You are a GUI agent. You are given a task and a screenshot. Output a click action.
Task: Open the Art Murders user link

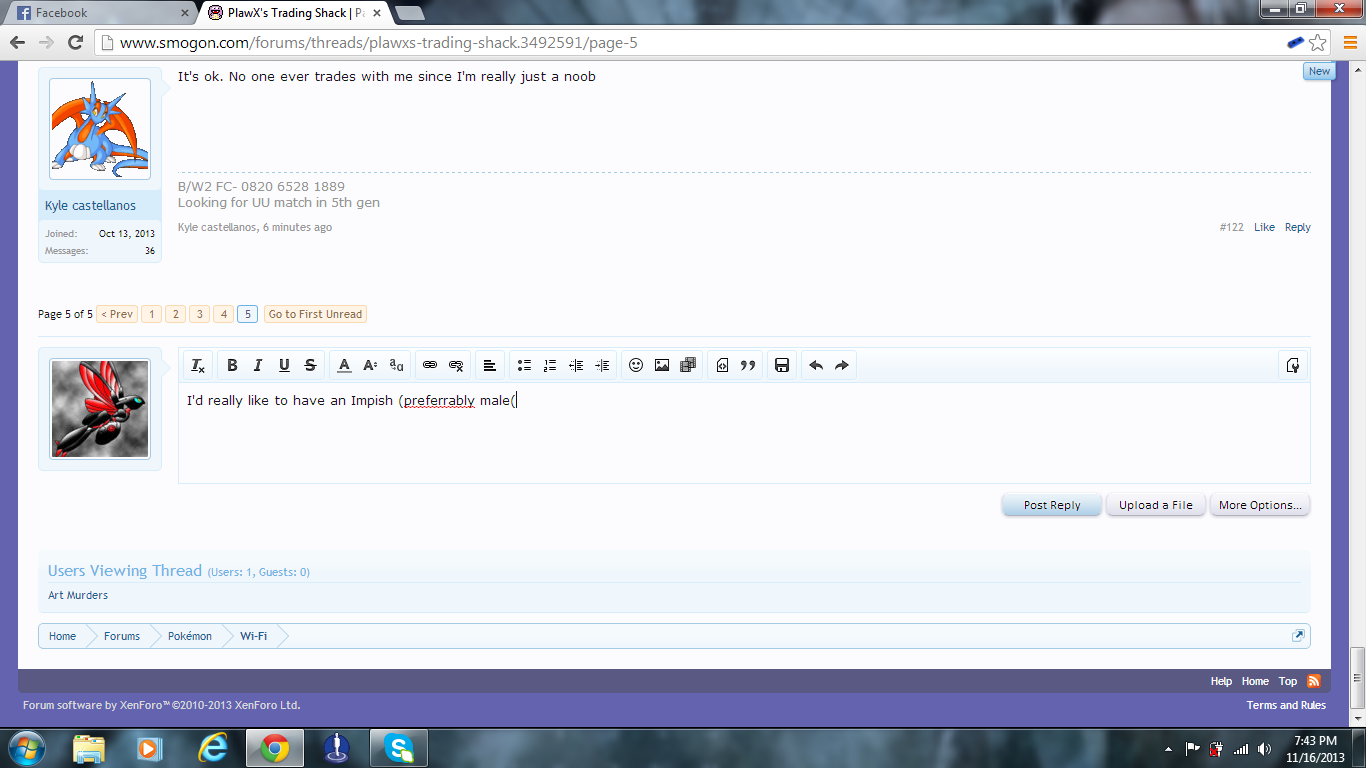[78, 595]
